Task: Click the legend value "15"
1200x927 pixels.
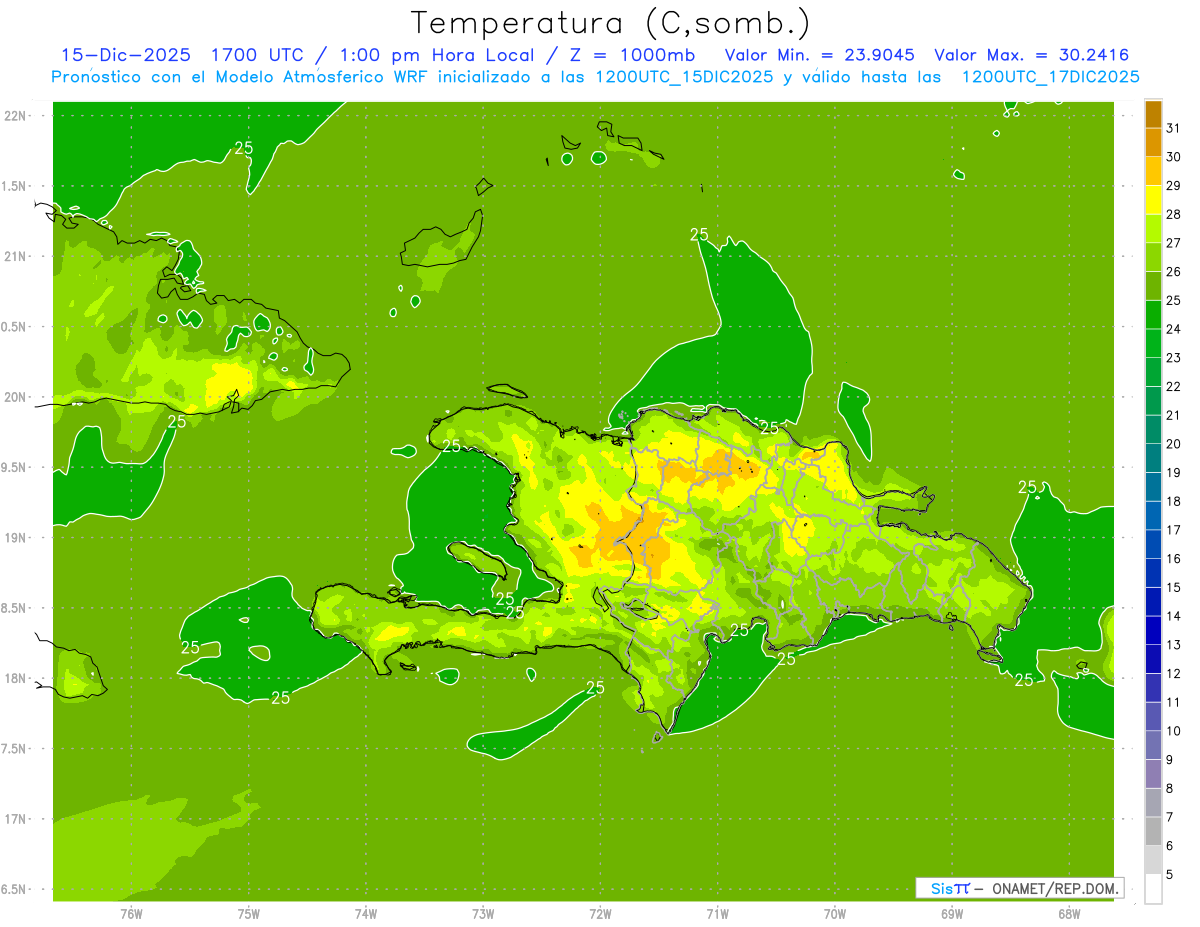Action: pyautogui.click(x=1174, y=588)
